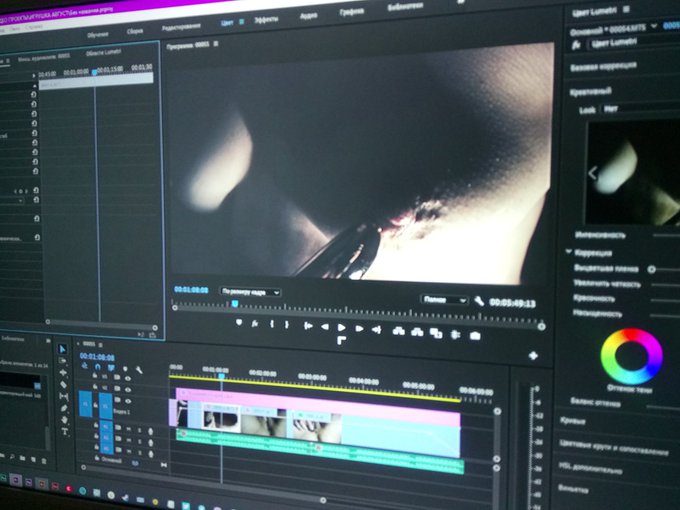Toggle V3 track eye visibility

coord(128,378)
